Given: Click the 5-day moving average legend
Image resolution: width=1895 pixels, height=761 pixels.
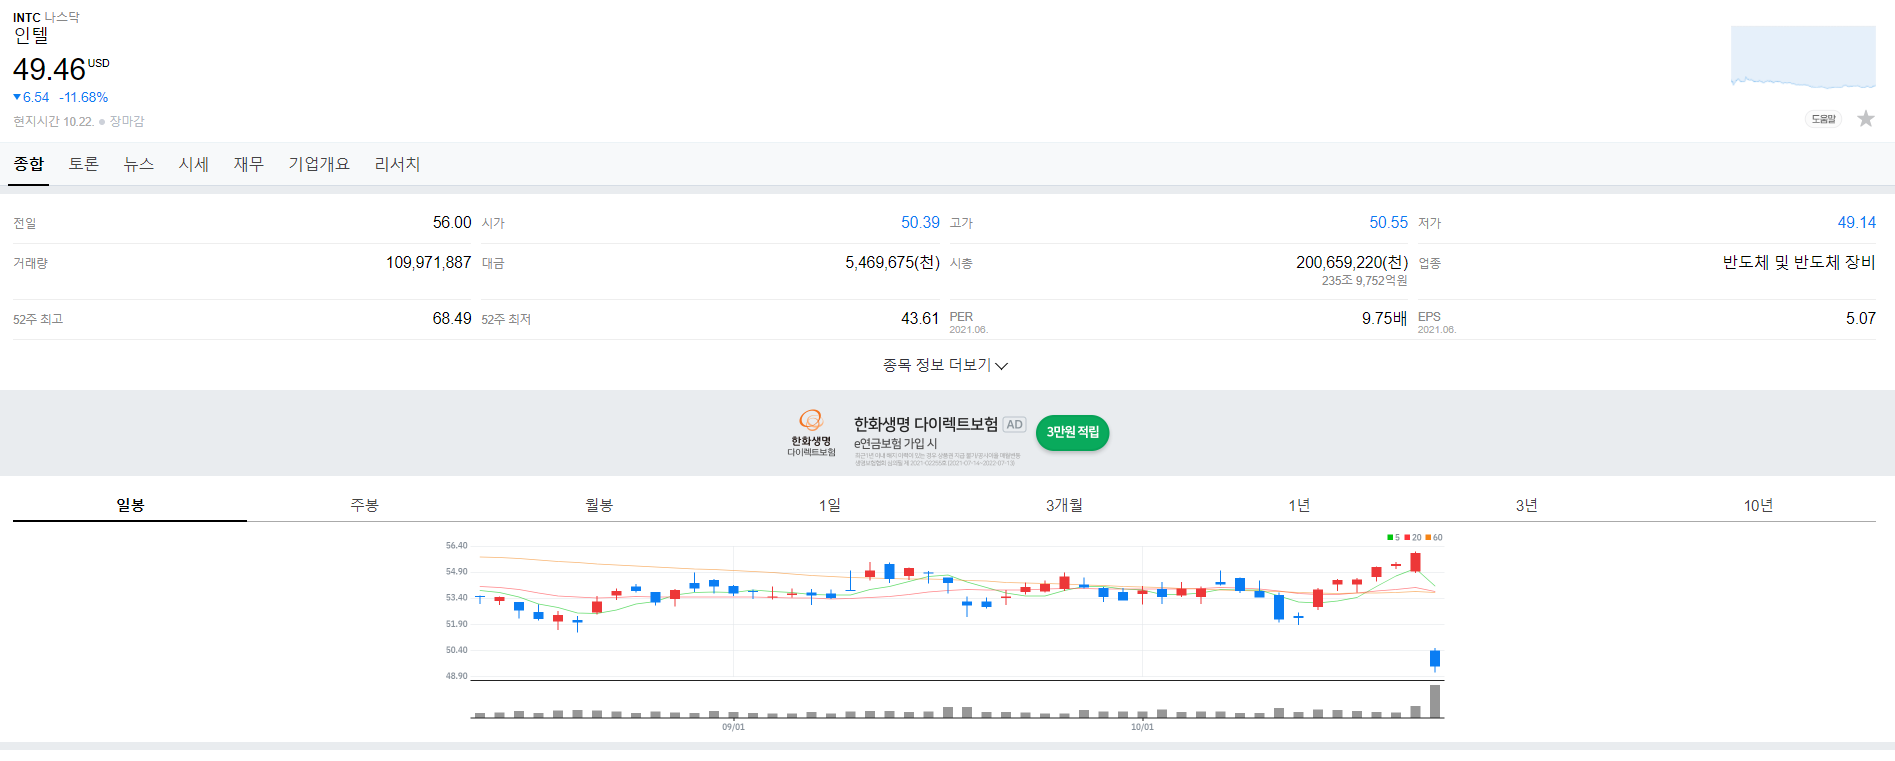Looking at the screenshot, I should click(1393, 537).
